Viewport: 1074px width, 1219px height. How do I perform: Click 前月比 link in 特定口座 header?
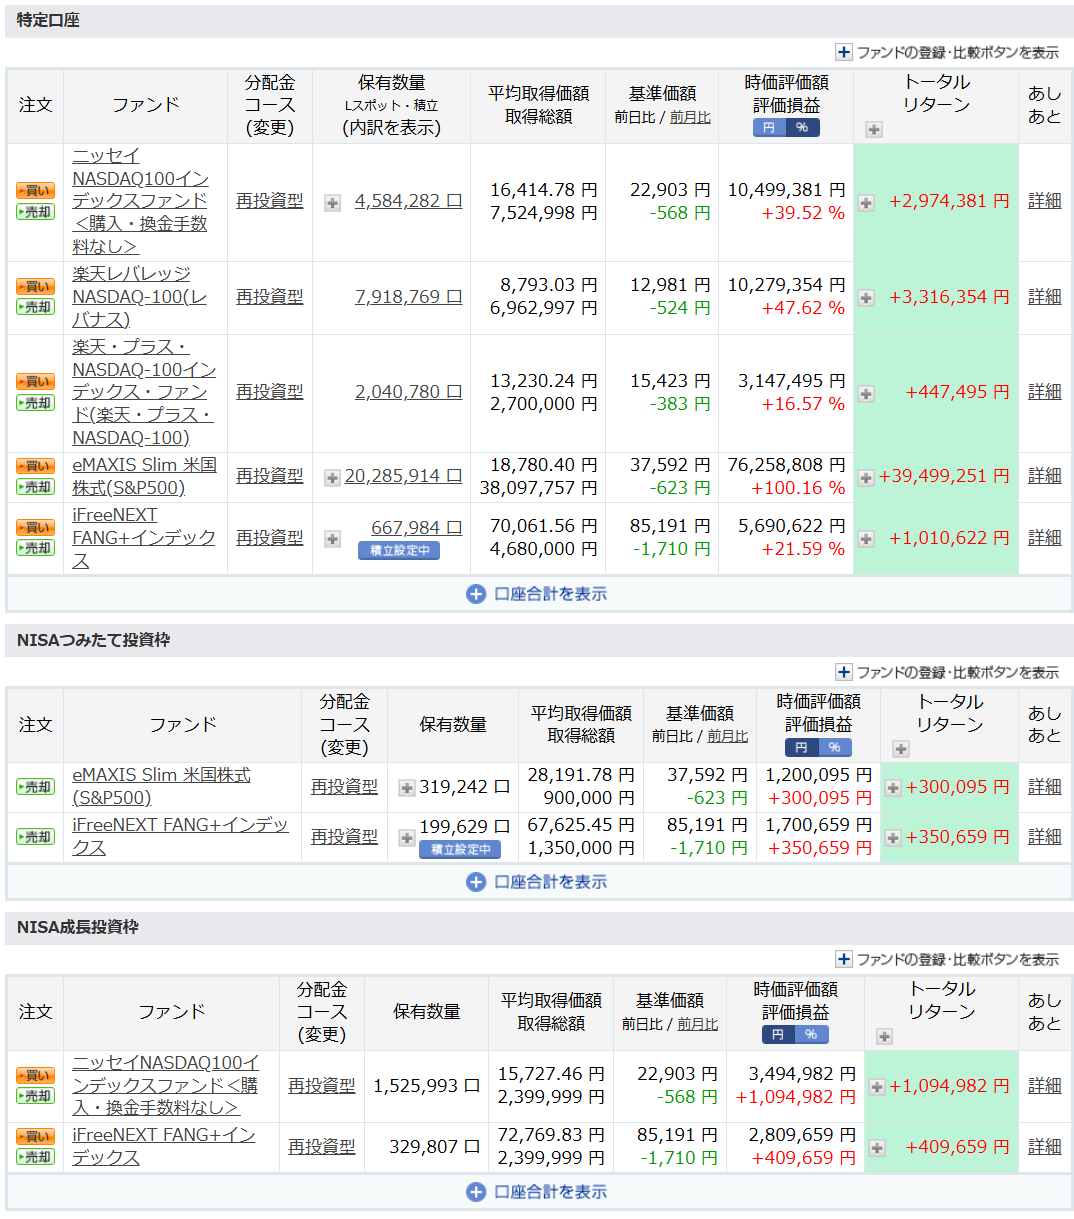pyautogui.click(x=690, y=117)
